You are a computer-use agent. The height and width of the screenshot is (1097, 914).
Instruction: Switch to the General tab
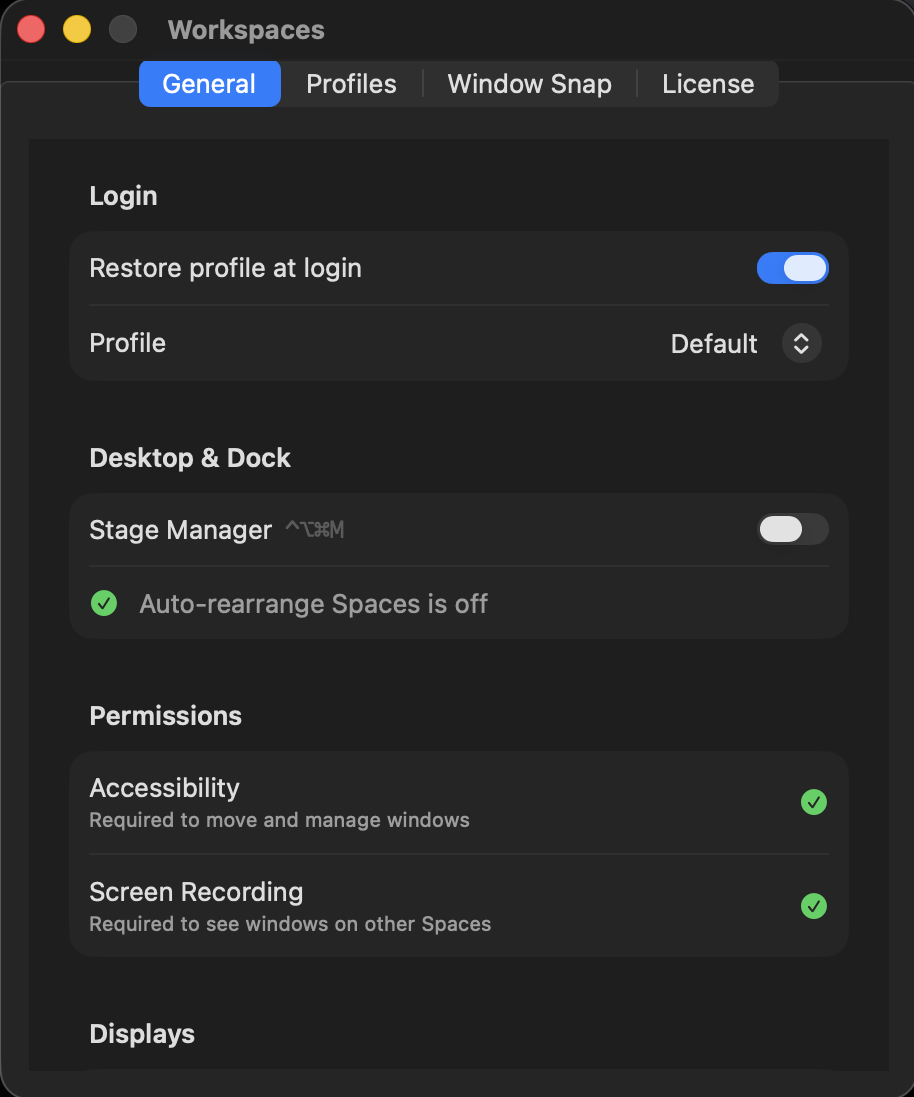209,84
